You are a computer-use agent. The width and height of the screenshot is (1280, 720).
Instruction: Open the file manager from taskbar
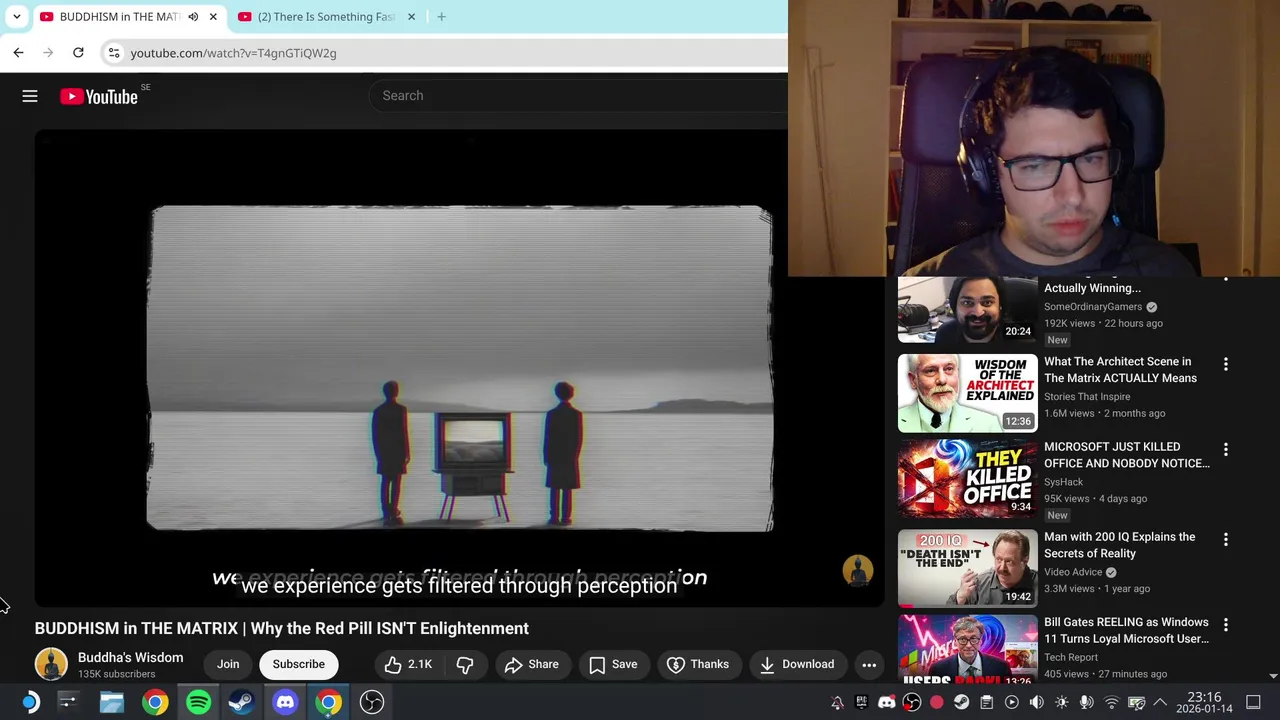point(111,702)
